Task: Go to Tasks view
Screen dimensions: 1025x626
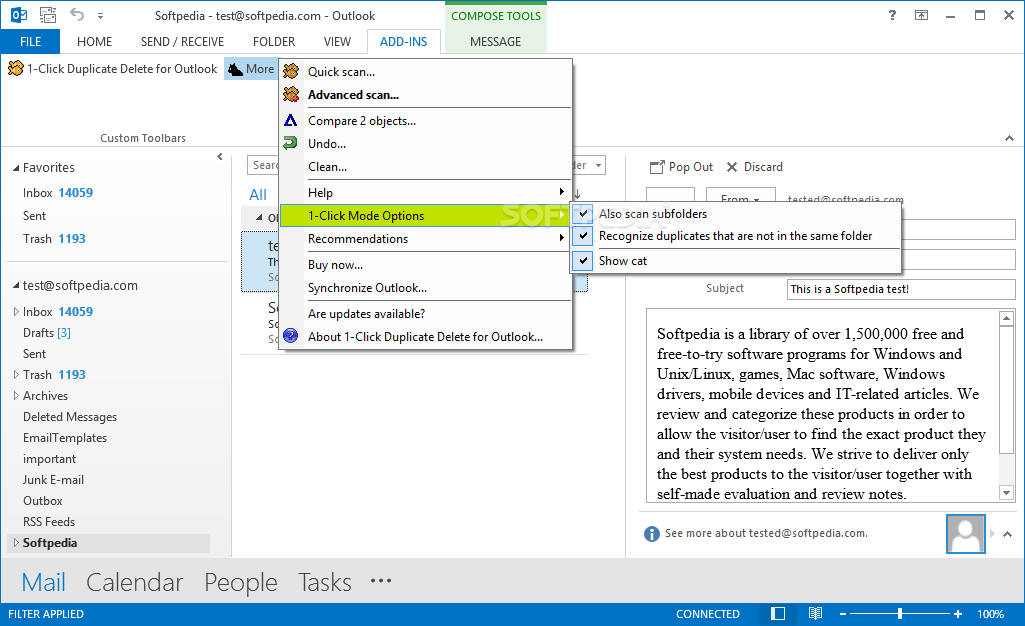Action: (325, 582)
